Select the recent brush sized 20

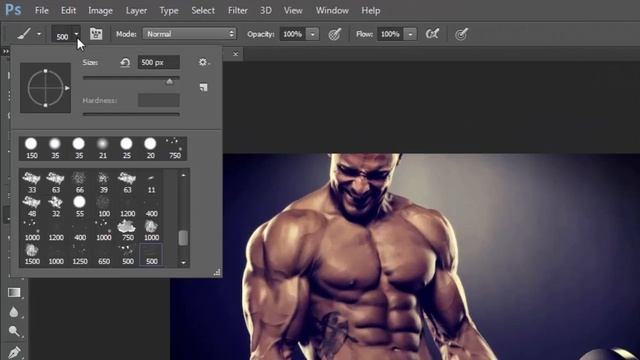(x=151, y=148)
